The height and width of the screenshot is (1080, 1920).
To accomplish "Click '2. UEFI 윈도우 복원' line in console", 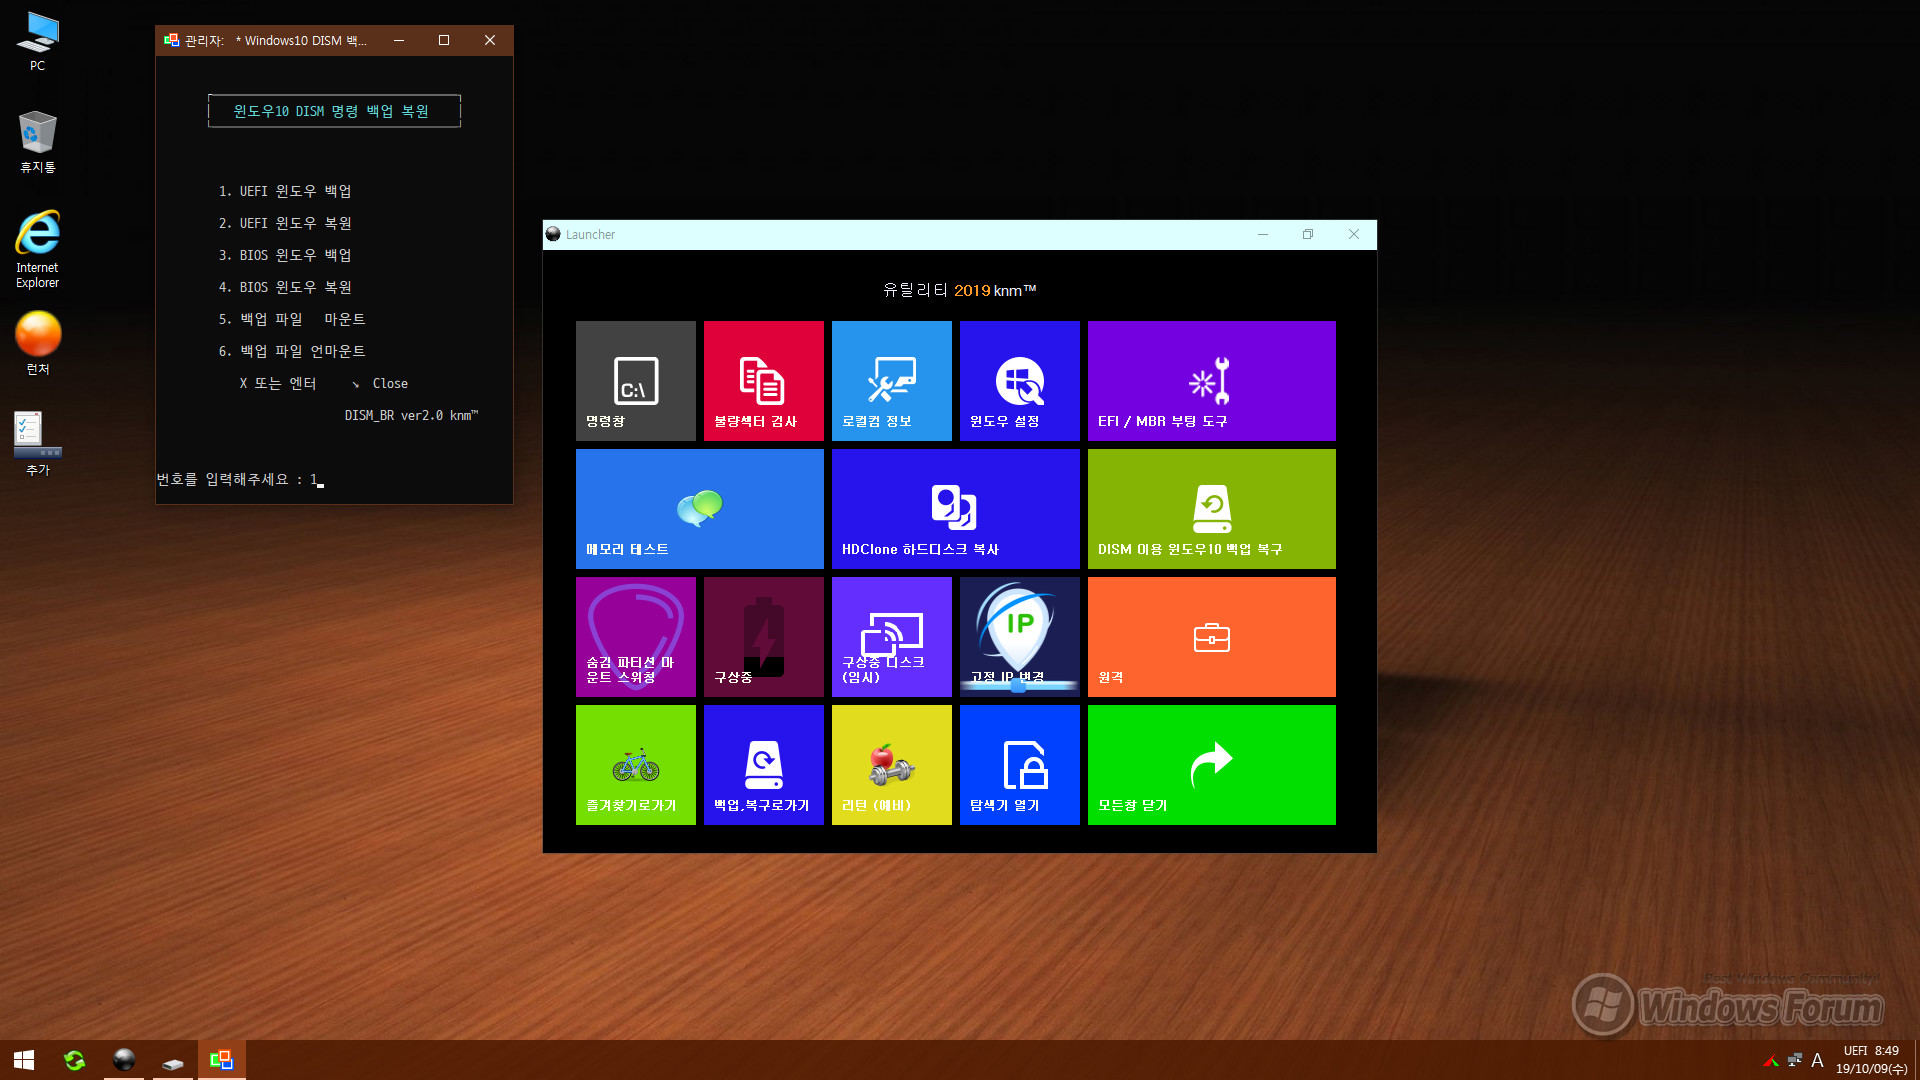I will tap(285, 223).
